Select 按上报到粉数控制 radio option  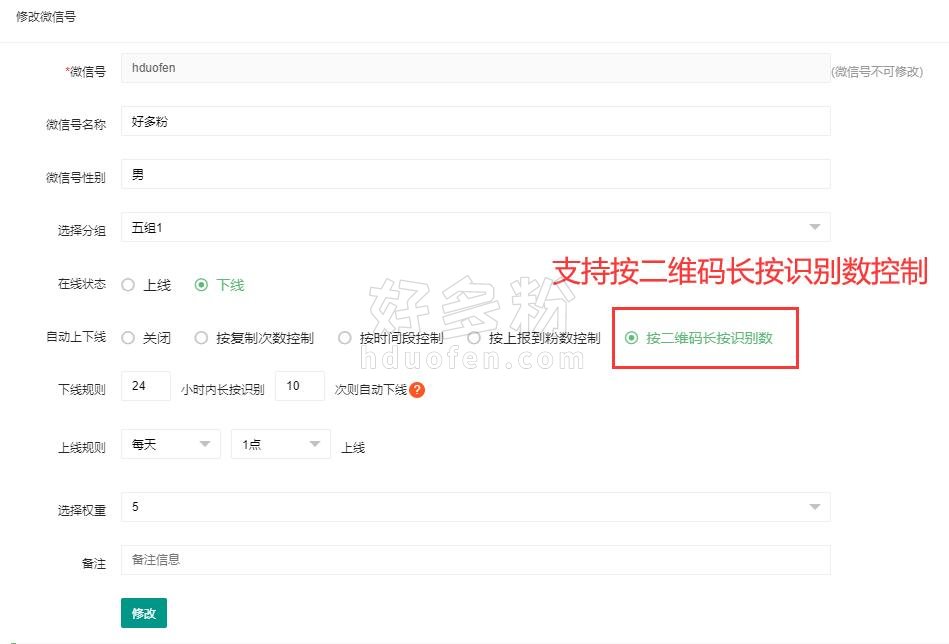coord(474,338)
